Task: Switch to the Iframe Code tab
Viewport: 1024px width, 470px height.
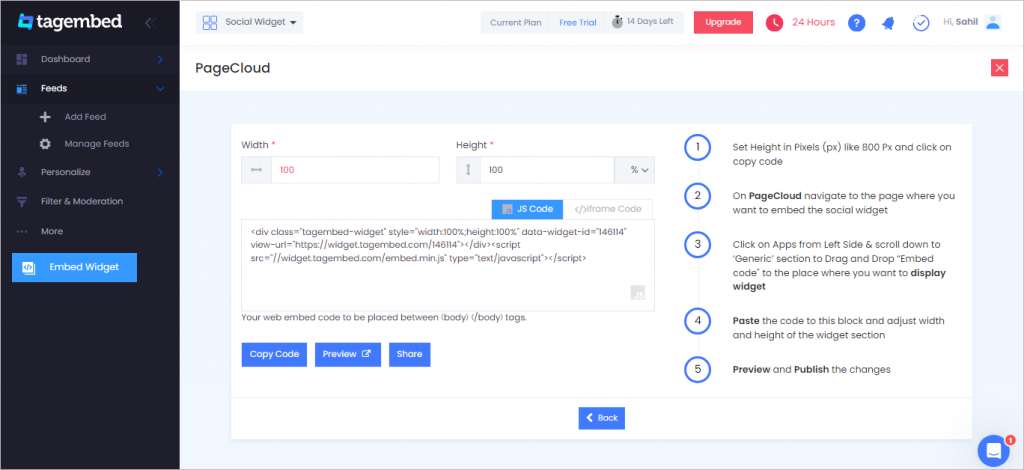Action: click(607, 209)
